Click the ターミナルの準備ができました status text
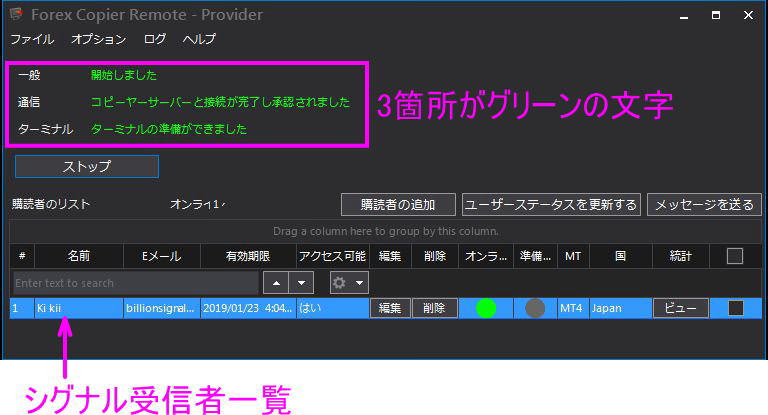 168,129
